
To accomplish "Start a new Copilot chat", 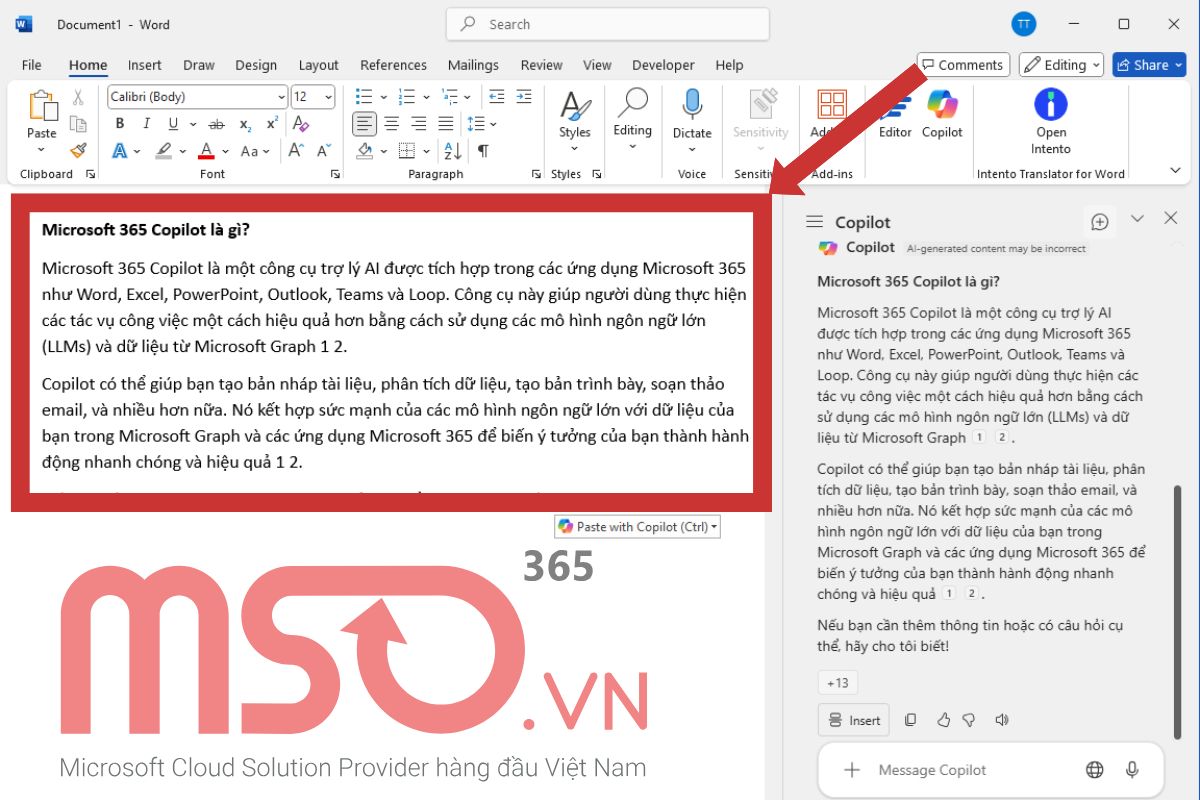I will click(x=1100, y=222).
